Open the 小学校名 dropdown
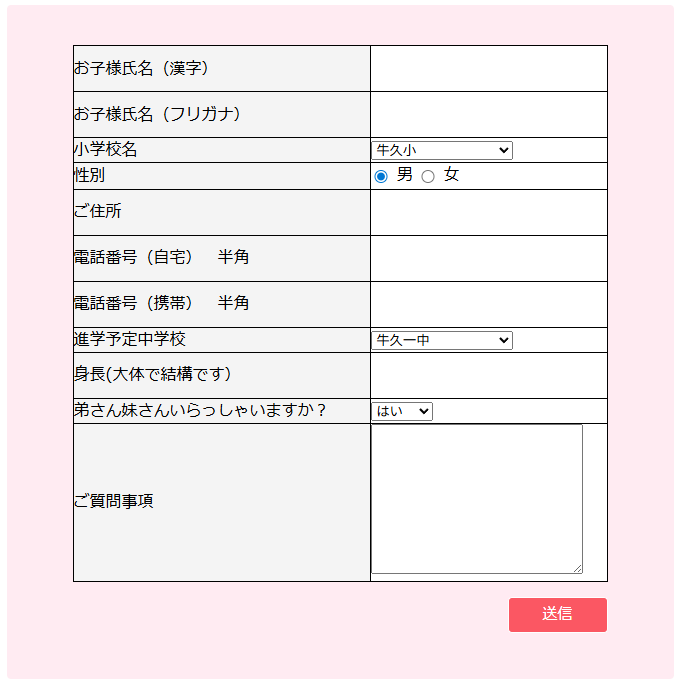678x679 pixels. [441, 150]
